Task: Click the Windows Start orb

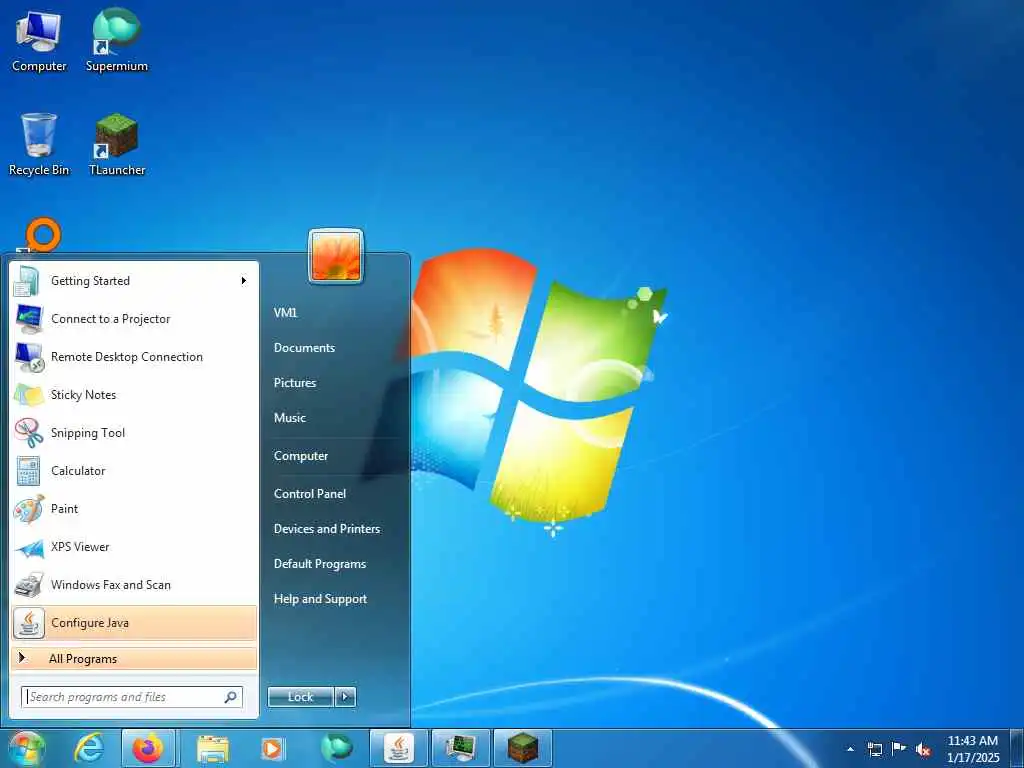Action: 26,748
